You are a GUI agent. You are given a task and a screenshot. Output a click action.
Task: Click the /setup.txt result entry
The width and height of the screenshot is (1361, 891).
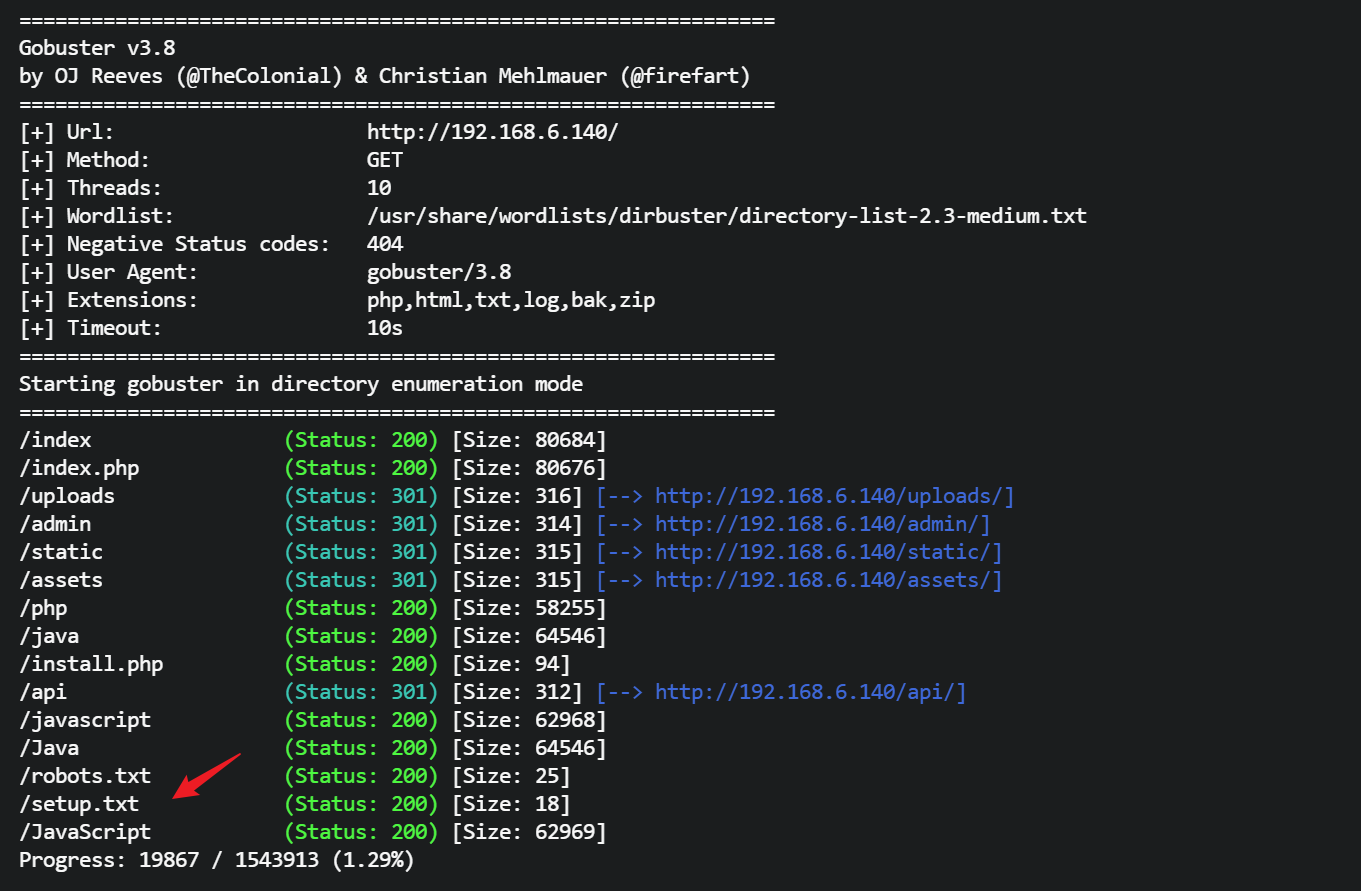coord(79,804)
